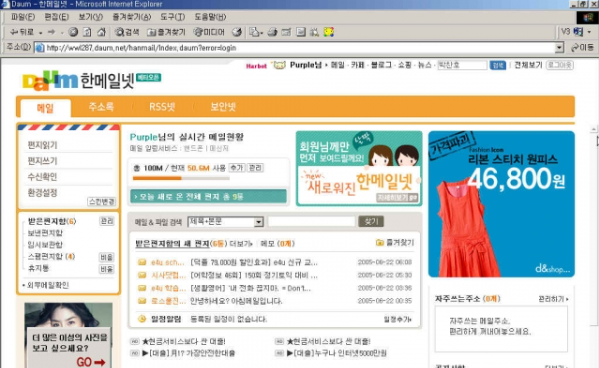Viewport: 599px width, 368px height.
Task: Open the 즐겨찾기 favorites toolbar button
Action: tap(166, 32)
